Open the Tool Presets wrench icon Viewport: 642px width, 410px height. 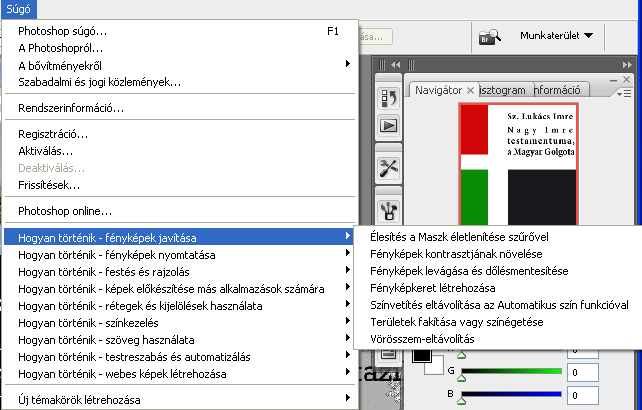tap(389, 168)
